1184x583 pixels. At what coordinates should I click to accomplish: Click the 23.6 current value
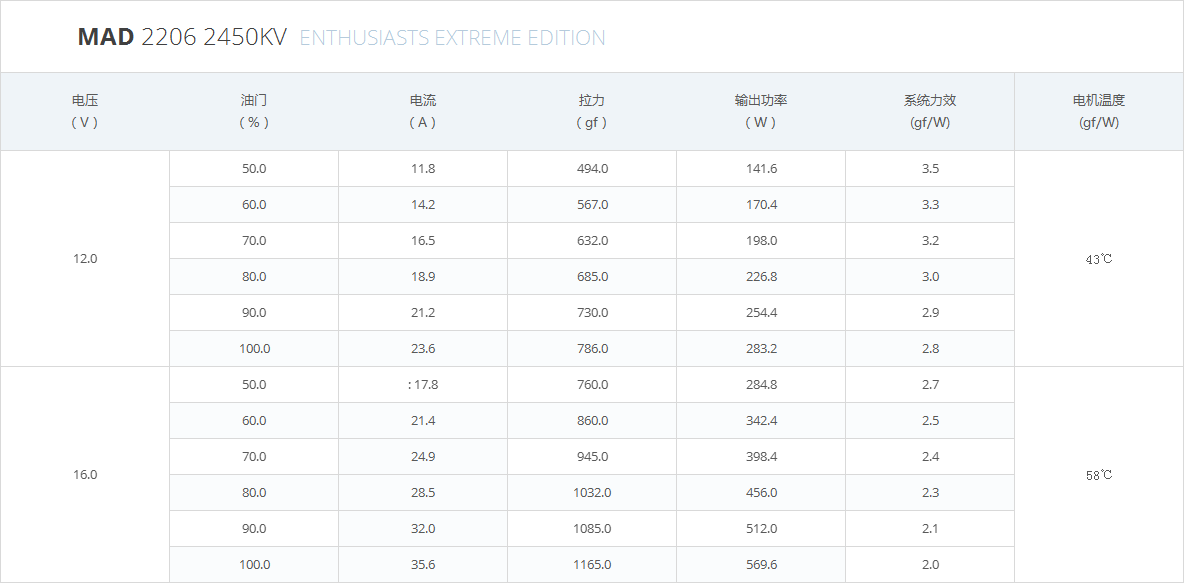[x=423, y=348]
